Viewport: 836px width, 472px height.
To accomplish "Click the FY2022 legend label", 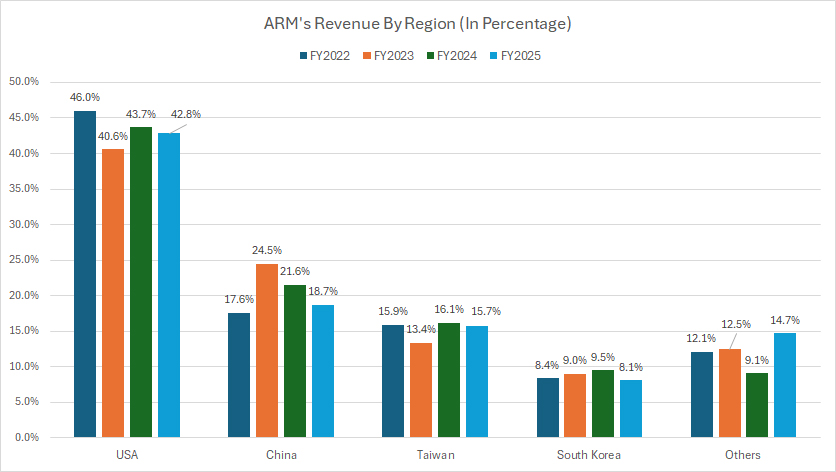I will point(330,56).
